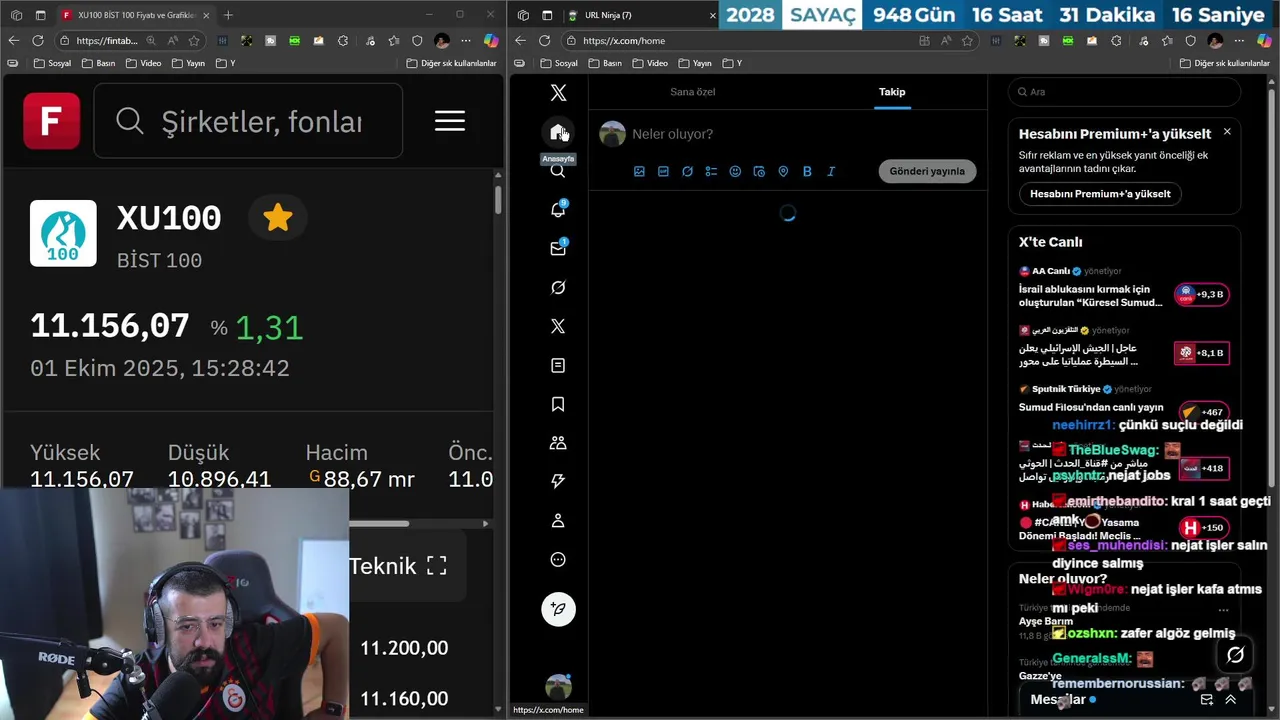This screenshot has height=720, width=1280.
Task: Click Copilot icon in left browser toolbar
Action: click(x=491, y=40)
